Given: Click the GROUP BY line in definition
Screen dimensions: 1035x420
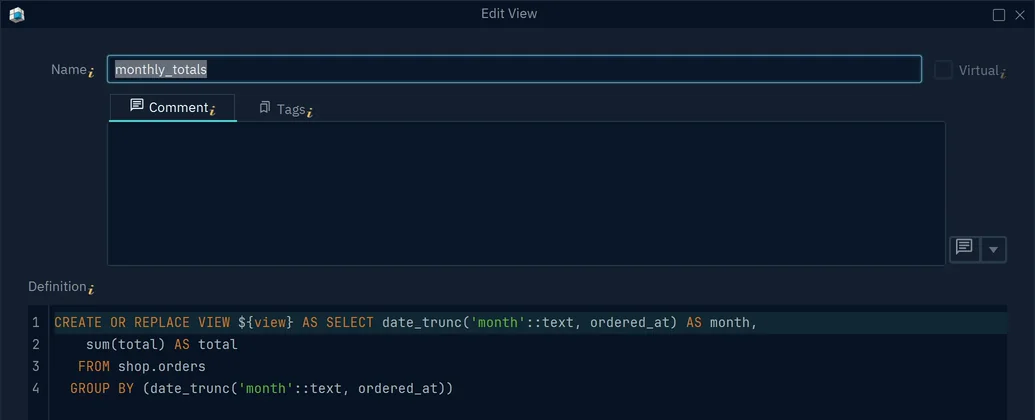Looking at the screenshot, I should [261, 388].
